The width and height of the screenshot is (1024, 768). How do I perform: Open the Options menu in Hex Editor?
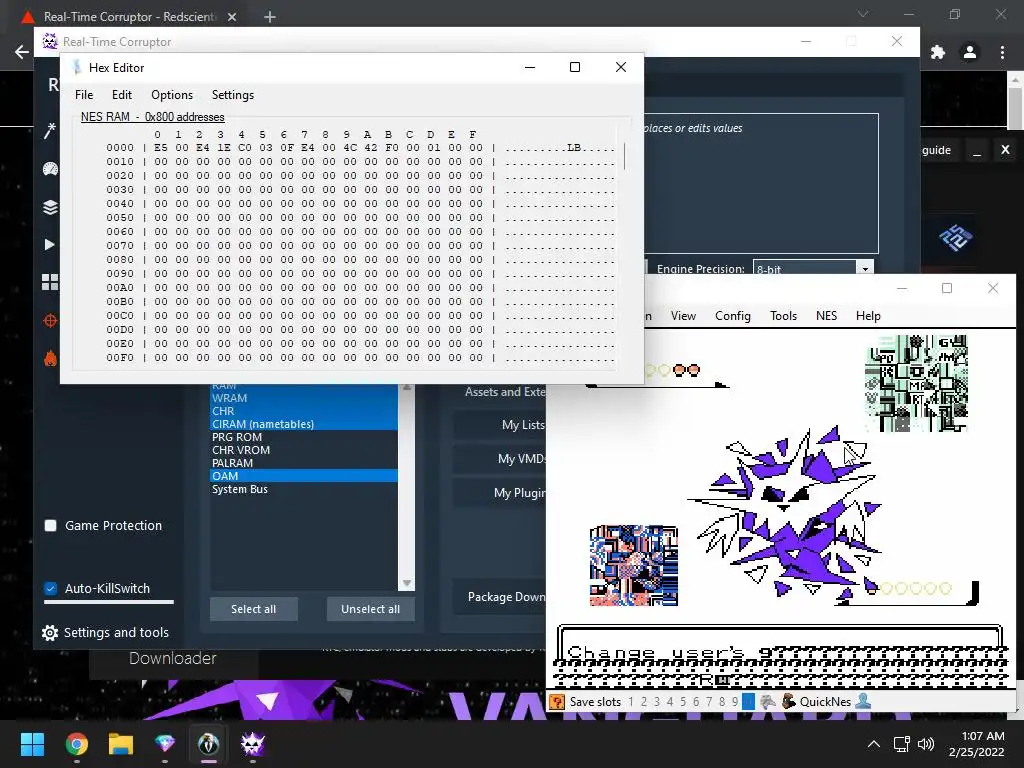[172, 95]
